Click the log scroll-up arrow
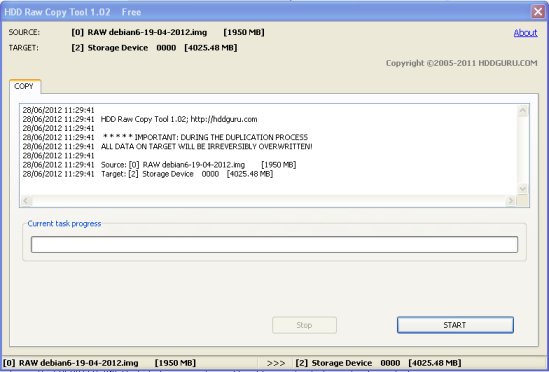 [522, 111]
